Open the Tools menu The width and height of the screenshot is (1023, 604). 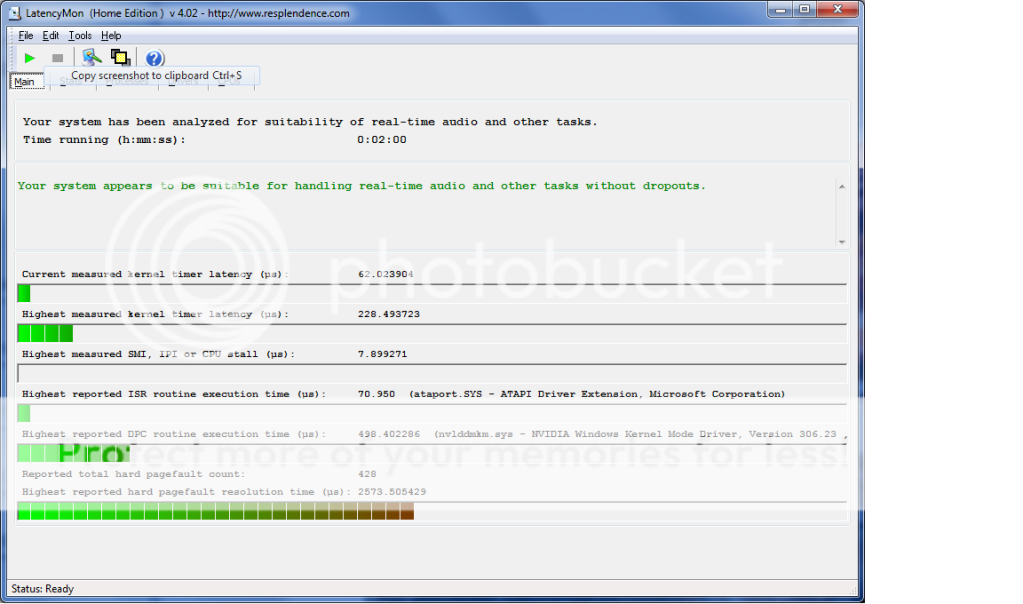pos(80,34)
